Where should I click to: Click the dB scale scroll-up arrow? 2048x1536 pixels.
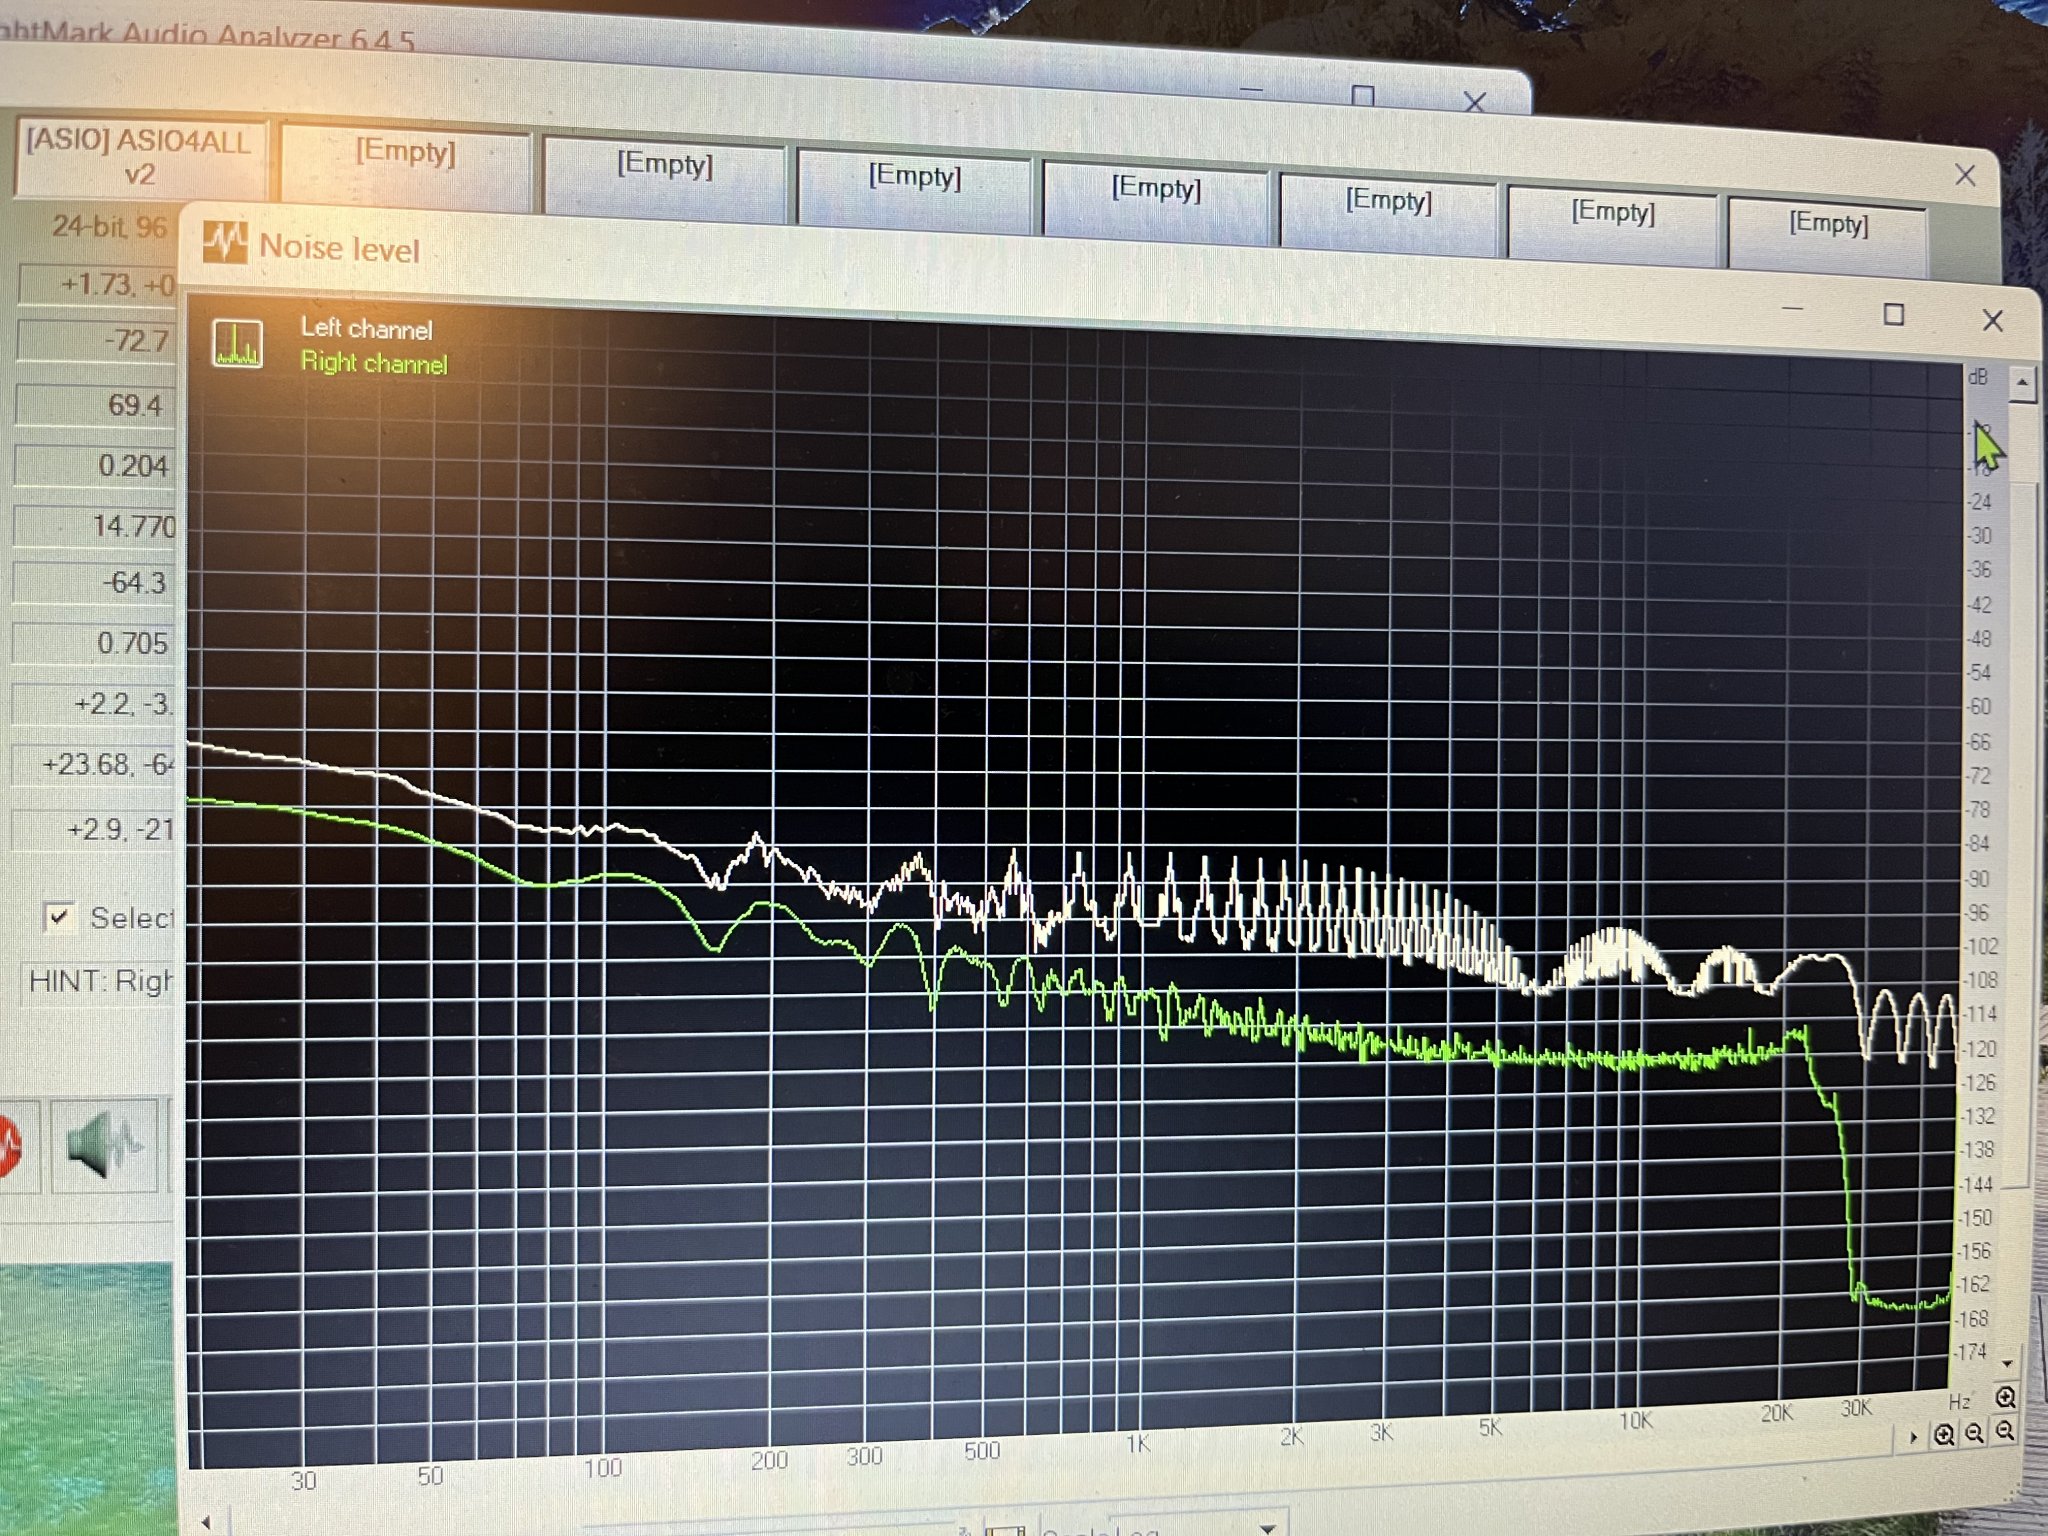(x=2022, y=383)
